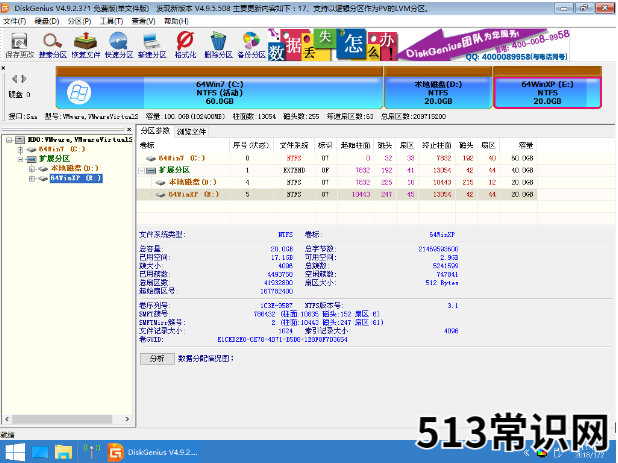Image resolution: width=618 pixels, height=463 pixels.
Task: Click the Save Changes (保存更改) toolbar icon
Action: pos(19,45)
